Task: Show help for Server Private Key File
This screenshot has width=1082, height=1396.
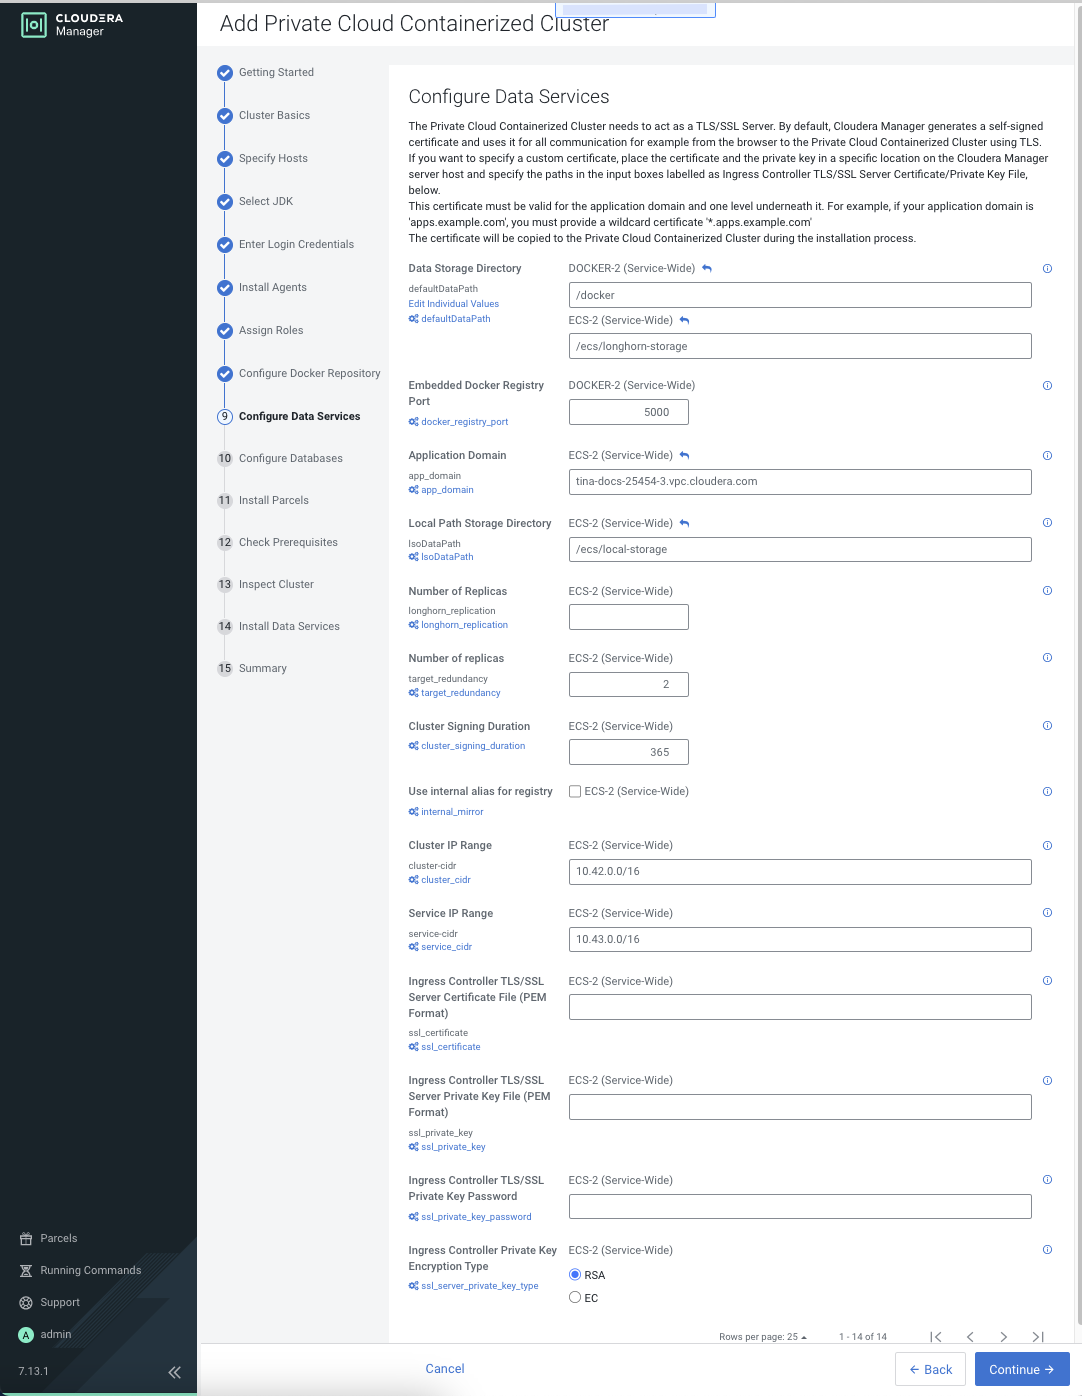Action: pyautogui.click(x=1047, y=1080)
